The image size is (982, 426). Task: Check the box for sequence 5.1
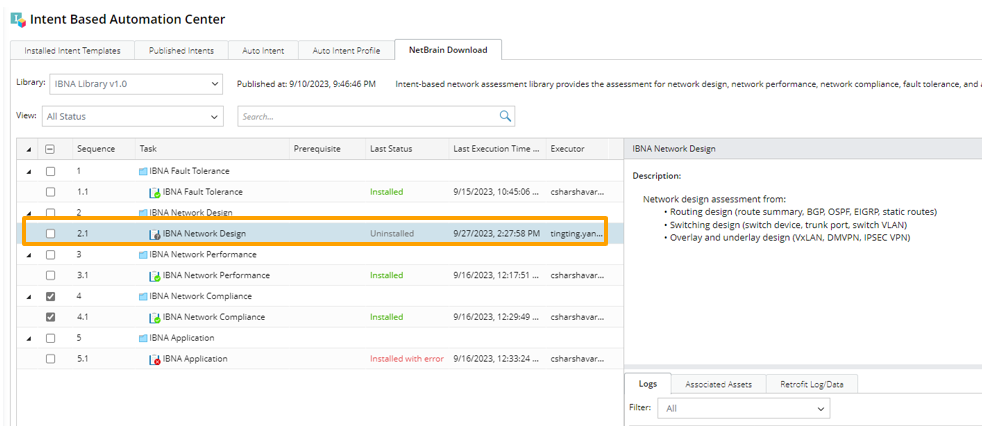click(51, 359)
